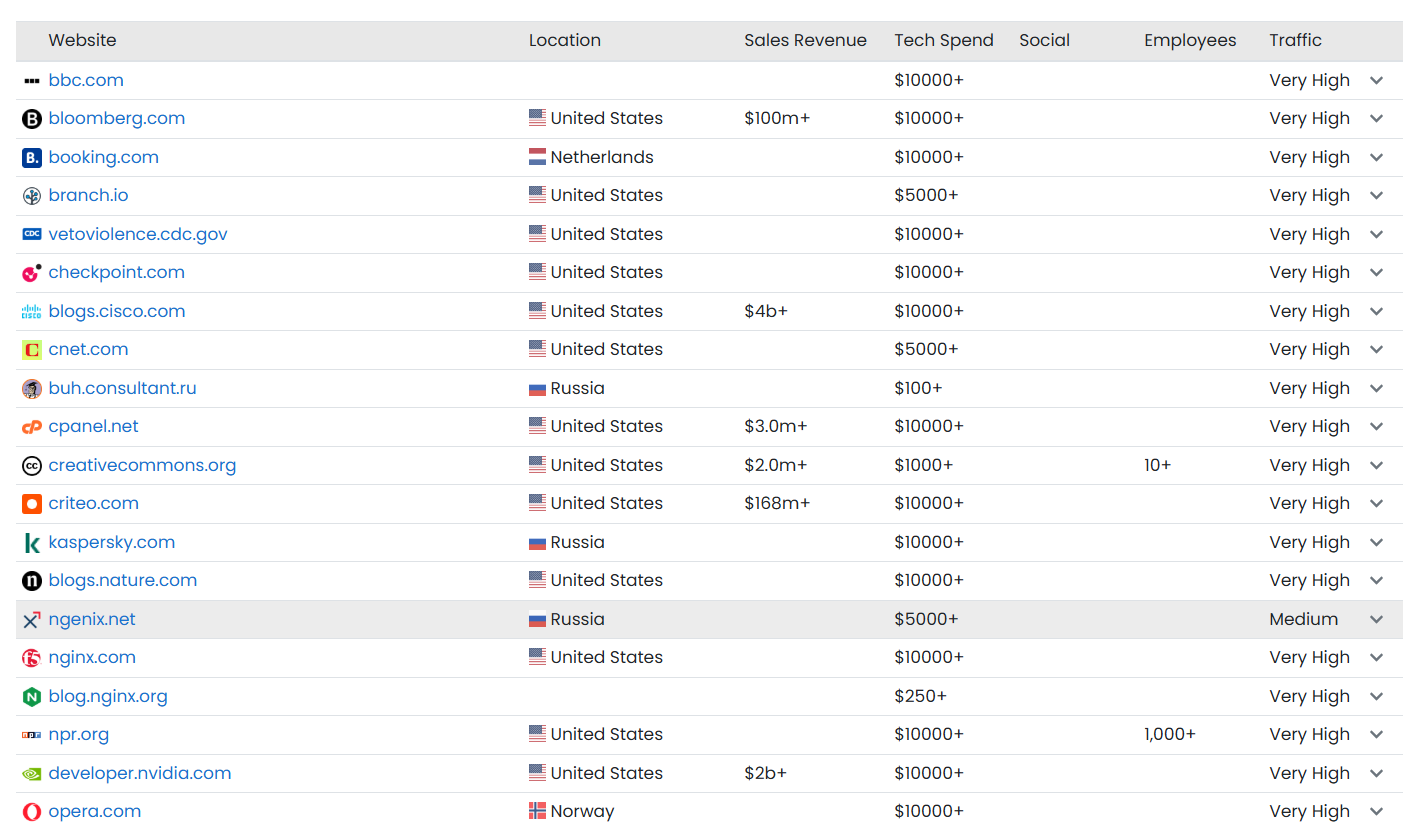The width and height of the screenshot is (1419, 827).
Task: Click the 10+ employees value for creativecommons.org
Action: click(x=1157, y=465)
